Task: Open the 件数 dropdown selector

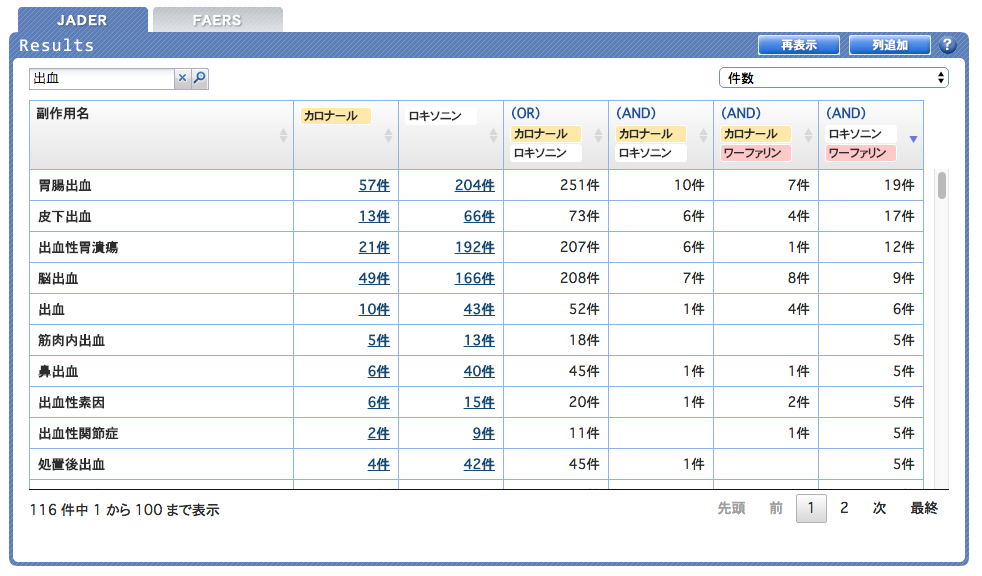Action: point(833,78)
